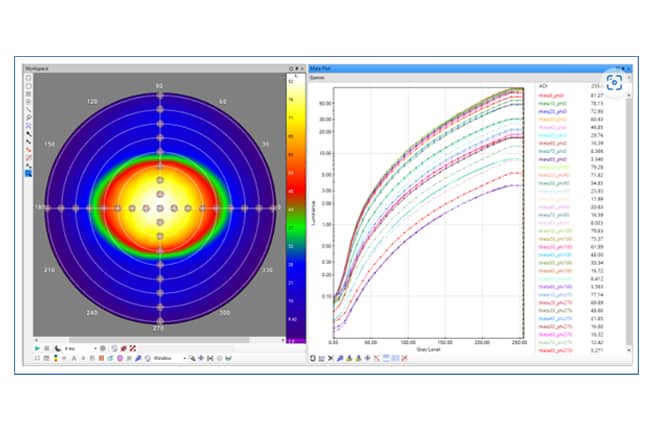650x430 pixels.
Task: Select the theta0_phi0 legend entry
Action: [x=551, y=96]
